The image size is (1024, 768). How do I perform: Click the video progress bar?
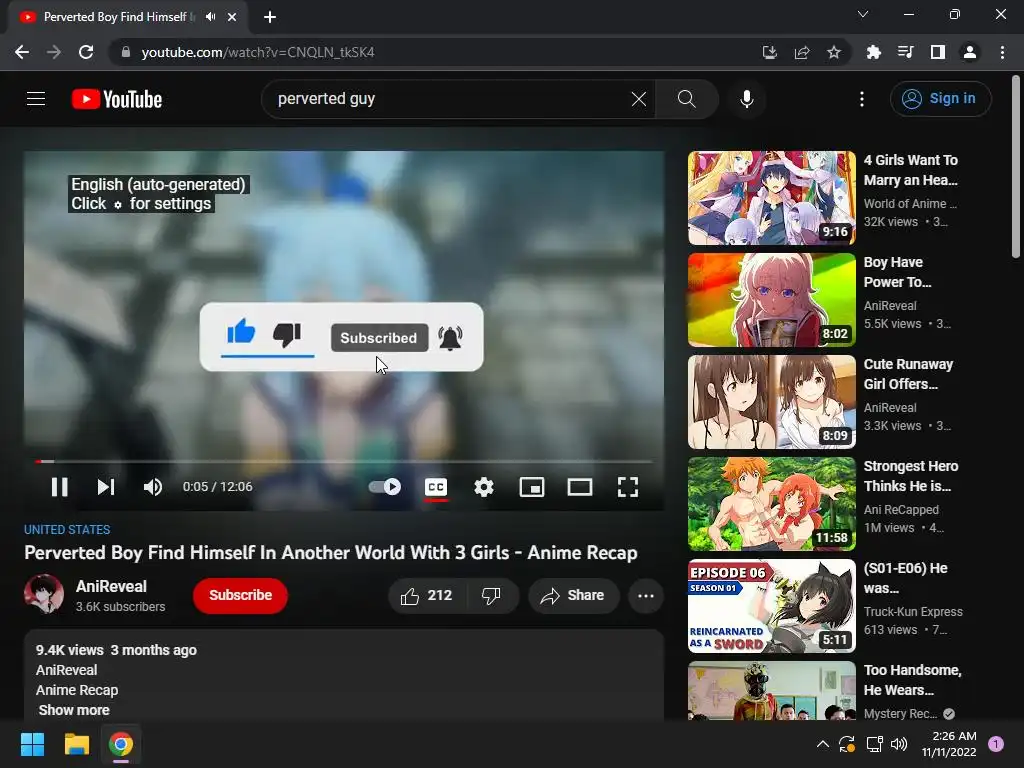pyautogui.click(x=344, y=461)
